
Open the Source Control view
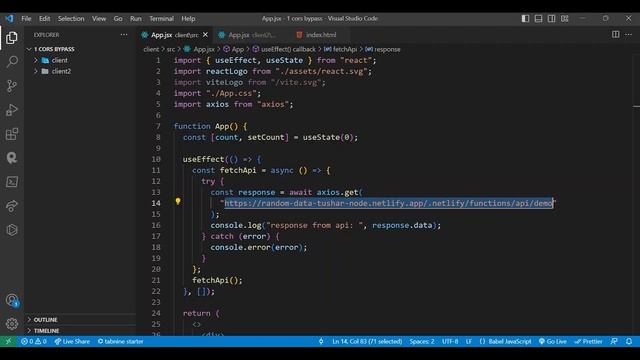coord(12,86)
